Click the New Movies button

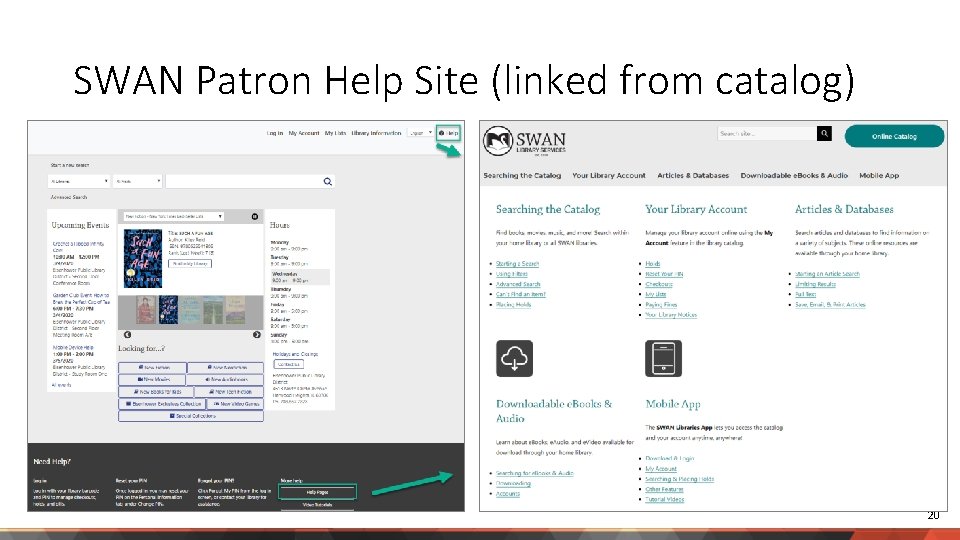(x=152, y=380)
